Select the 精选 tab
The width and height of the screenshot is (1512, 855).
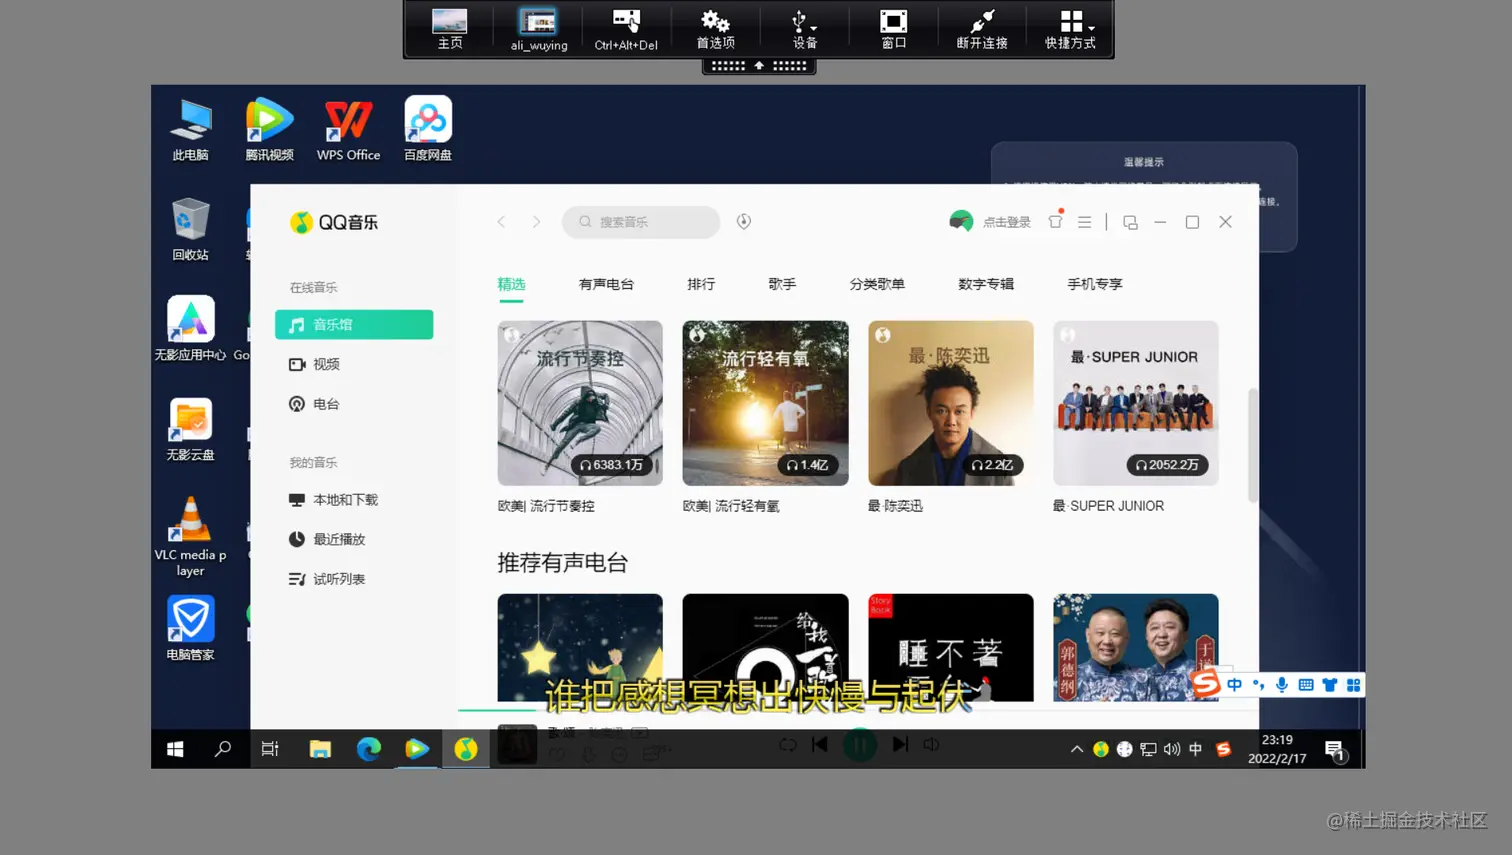[511, 284]
